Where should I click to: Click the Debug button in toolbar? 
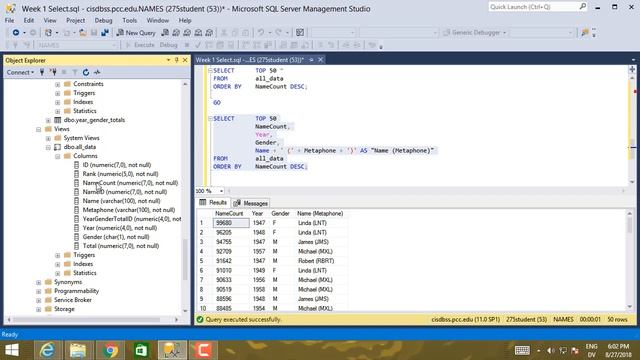click(168, 45)
